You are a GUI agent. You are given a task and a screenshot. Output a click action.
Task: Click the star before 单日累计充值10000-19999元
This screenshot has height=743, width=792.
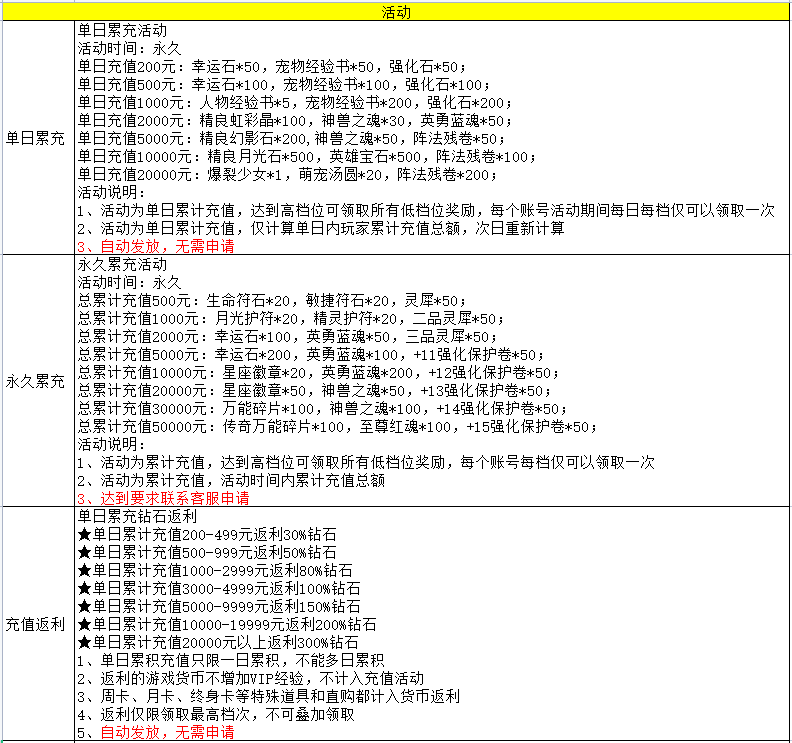[84, 625]
